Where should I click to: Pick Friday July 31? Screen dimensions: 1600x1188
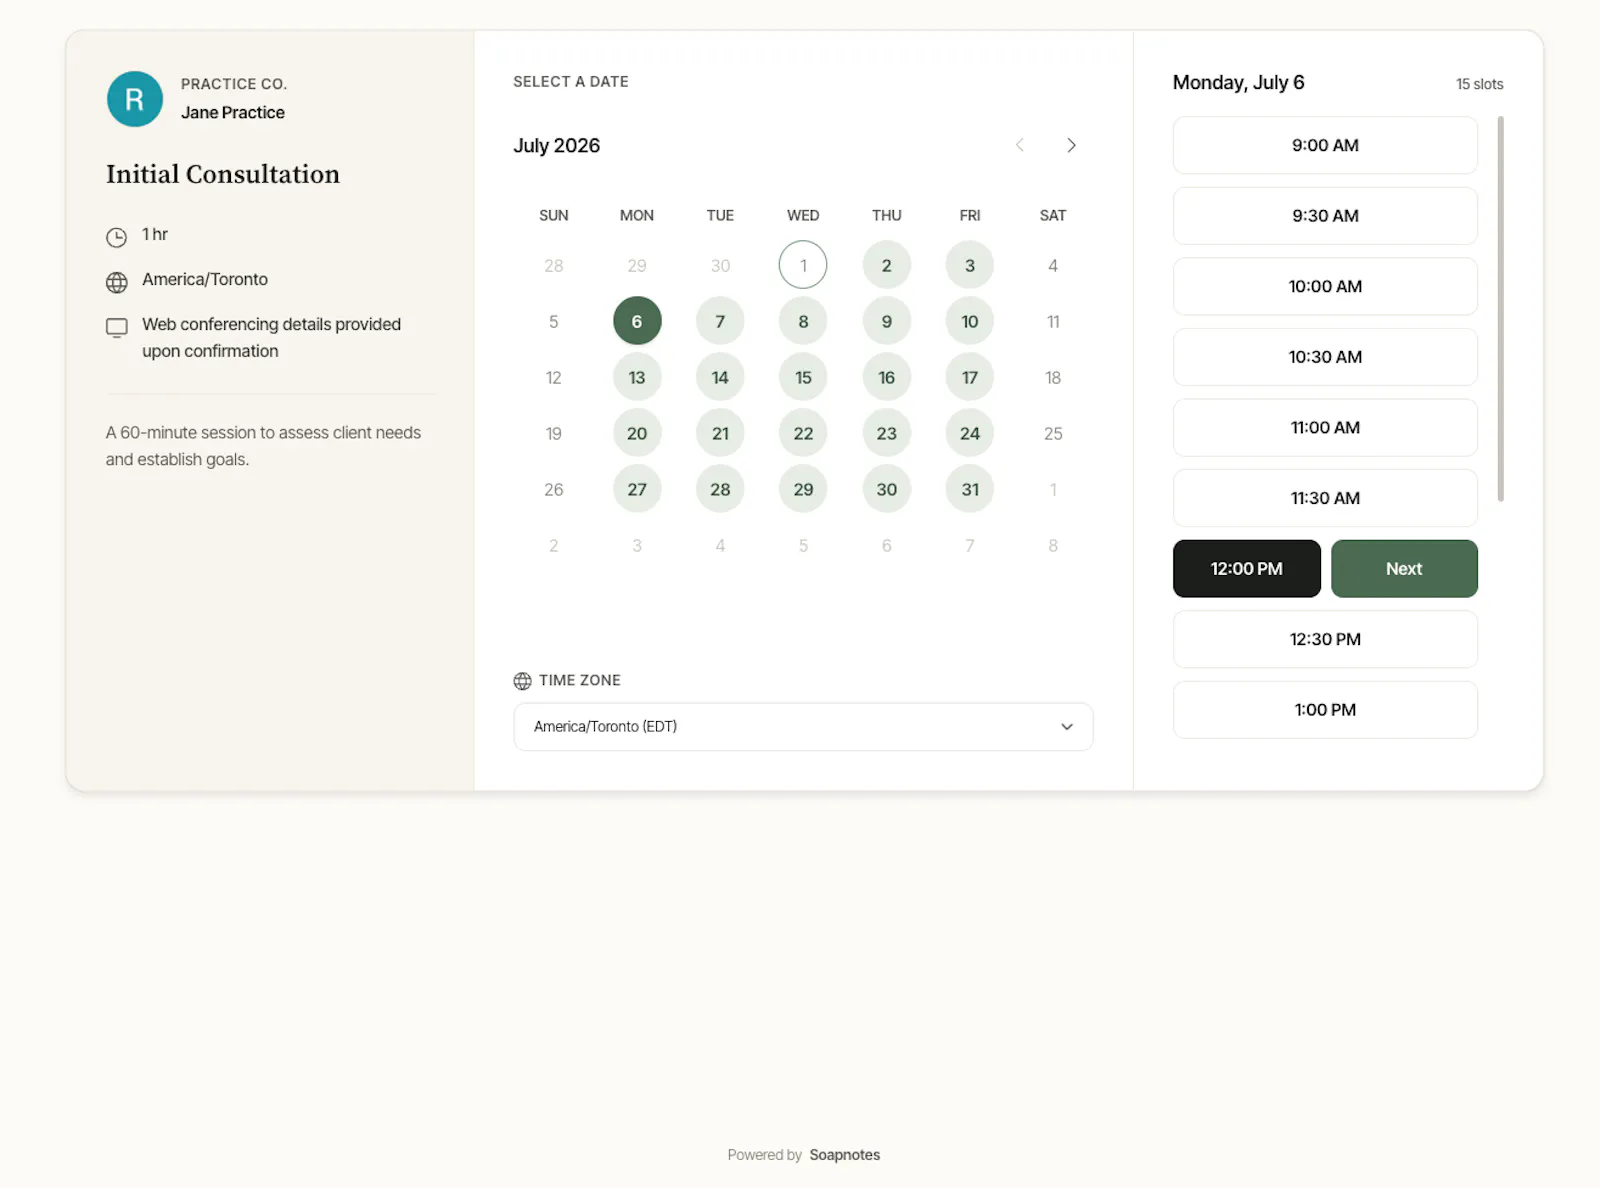click(x=970, y=489)
